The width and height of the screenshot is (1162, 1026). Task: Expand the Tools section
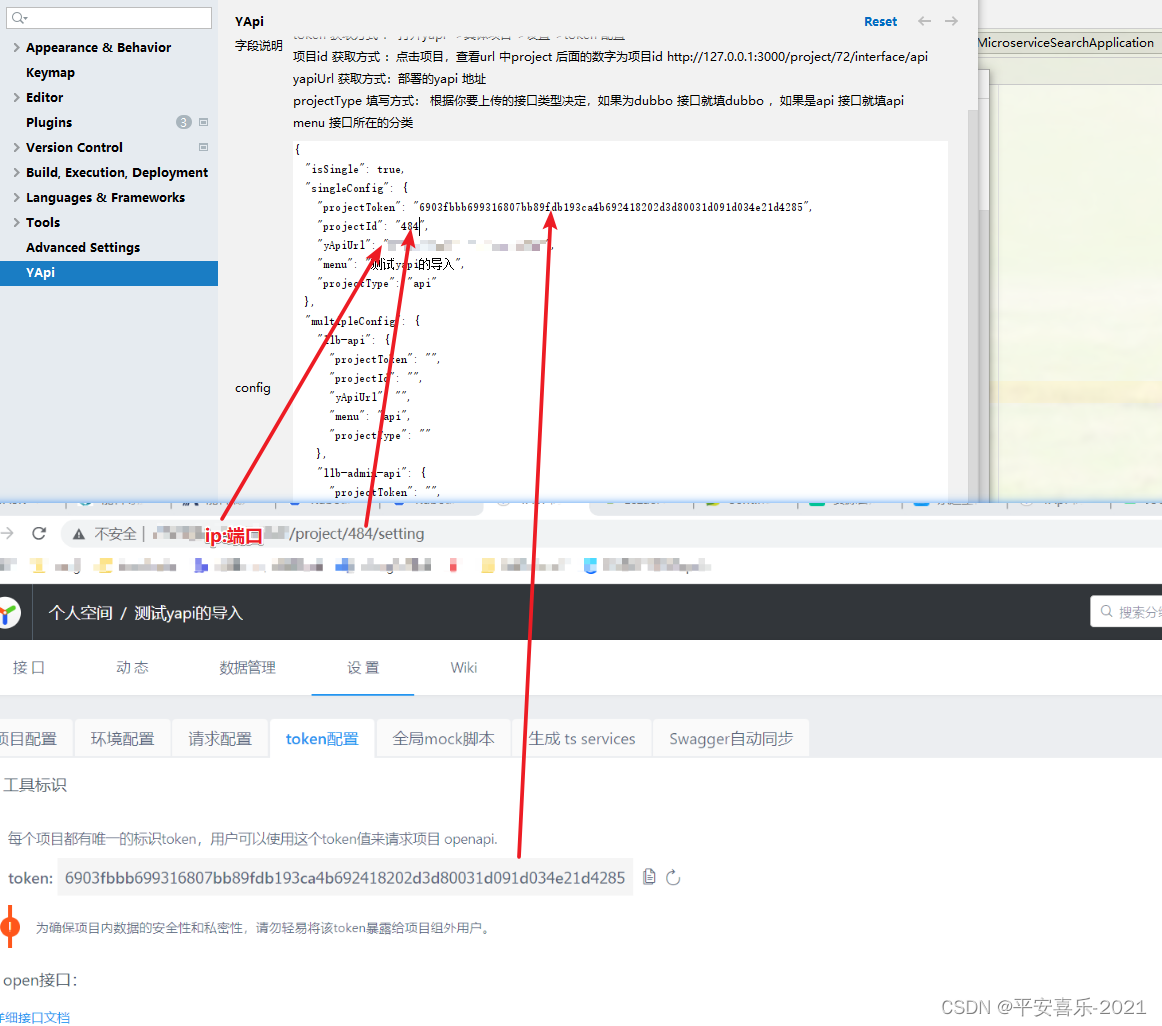(x=16, y=222)
